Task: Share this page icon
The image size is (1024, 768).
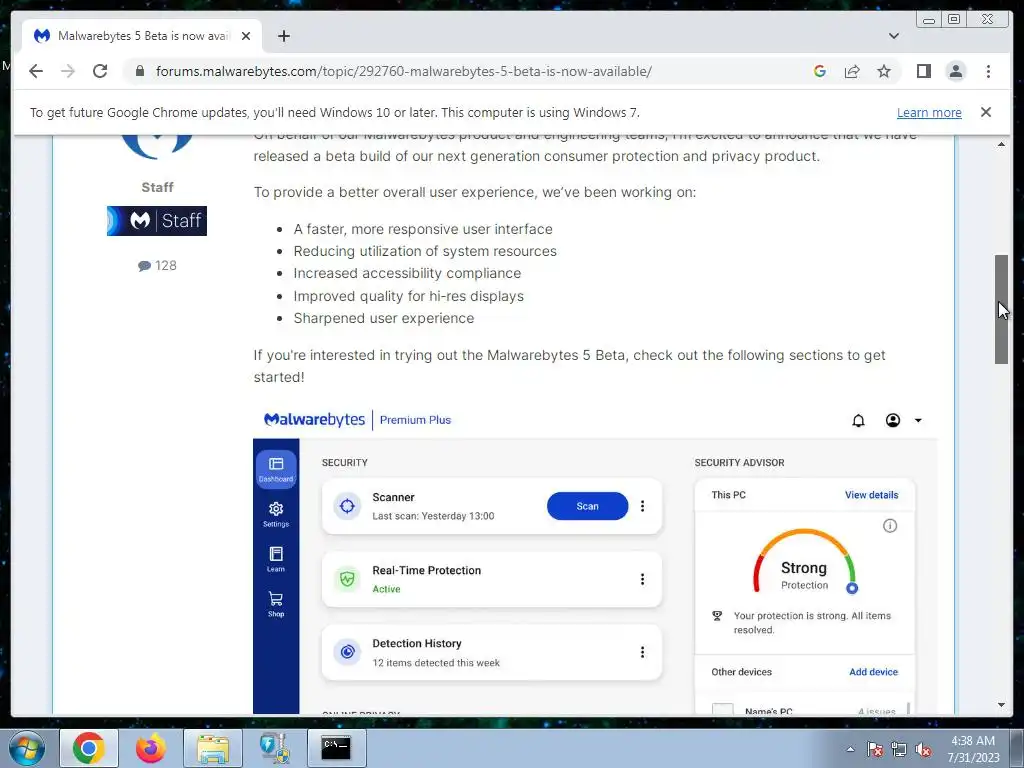Action: [852, 71]
